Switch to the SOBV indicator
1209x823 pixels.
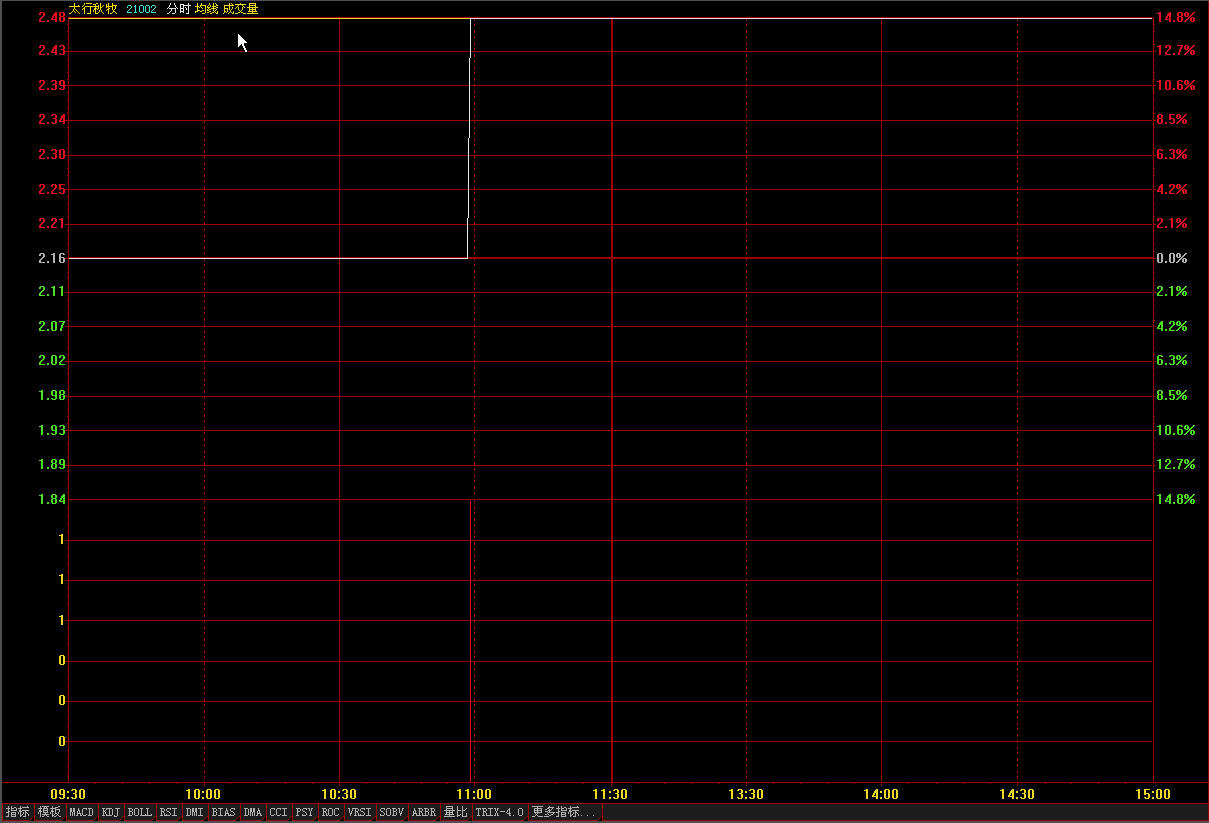pyautogui.click(x=392, y=812)
